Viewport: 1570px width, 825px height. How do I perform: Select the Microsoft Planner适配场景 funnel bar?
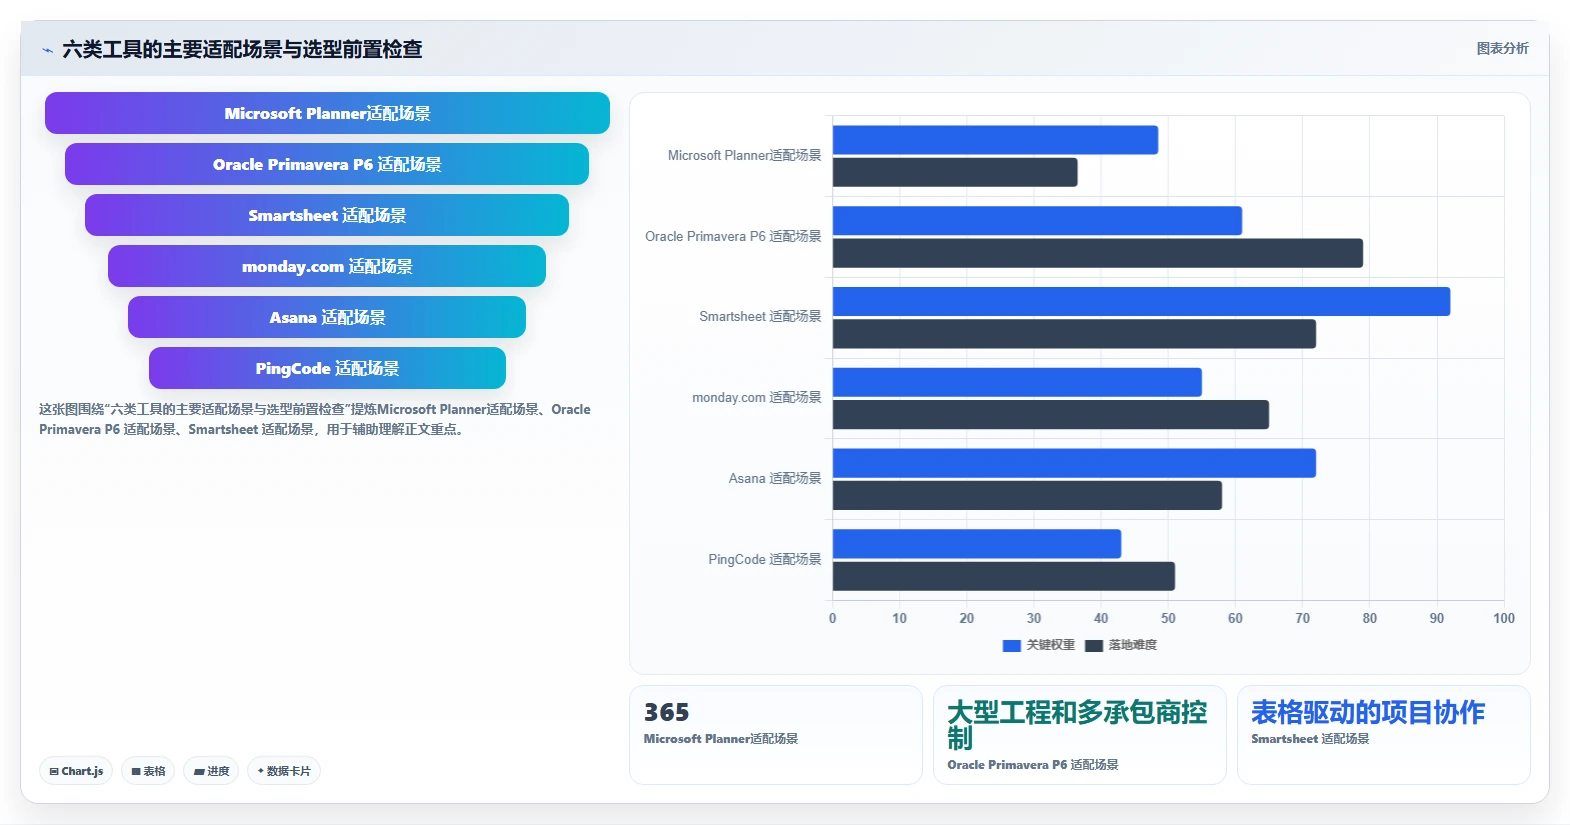tap(327, 113)
